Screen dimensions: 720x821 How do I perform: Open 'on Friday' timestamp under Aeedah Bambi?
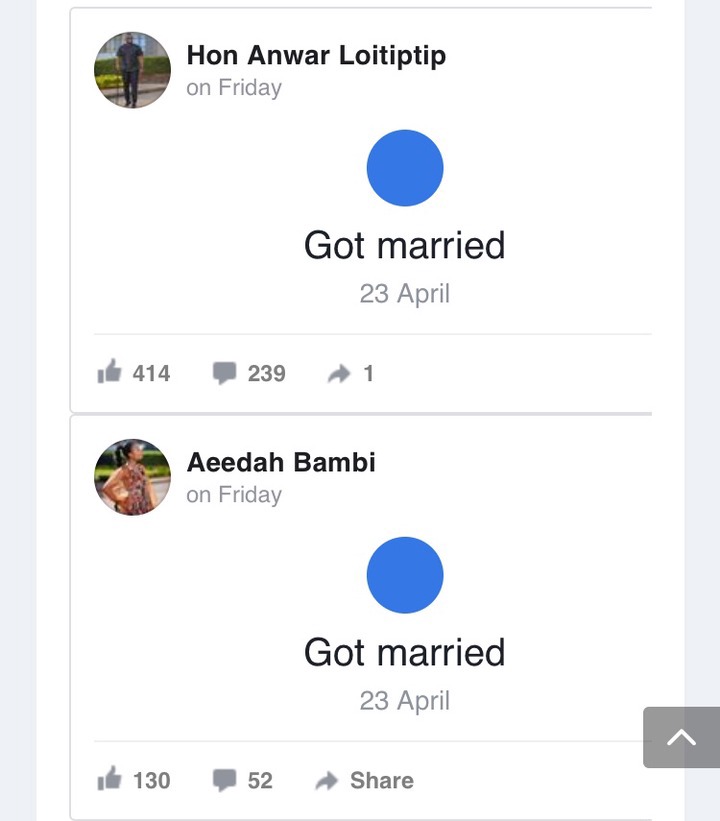point(234,494)
